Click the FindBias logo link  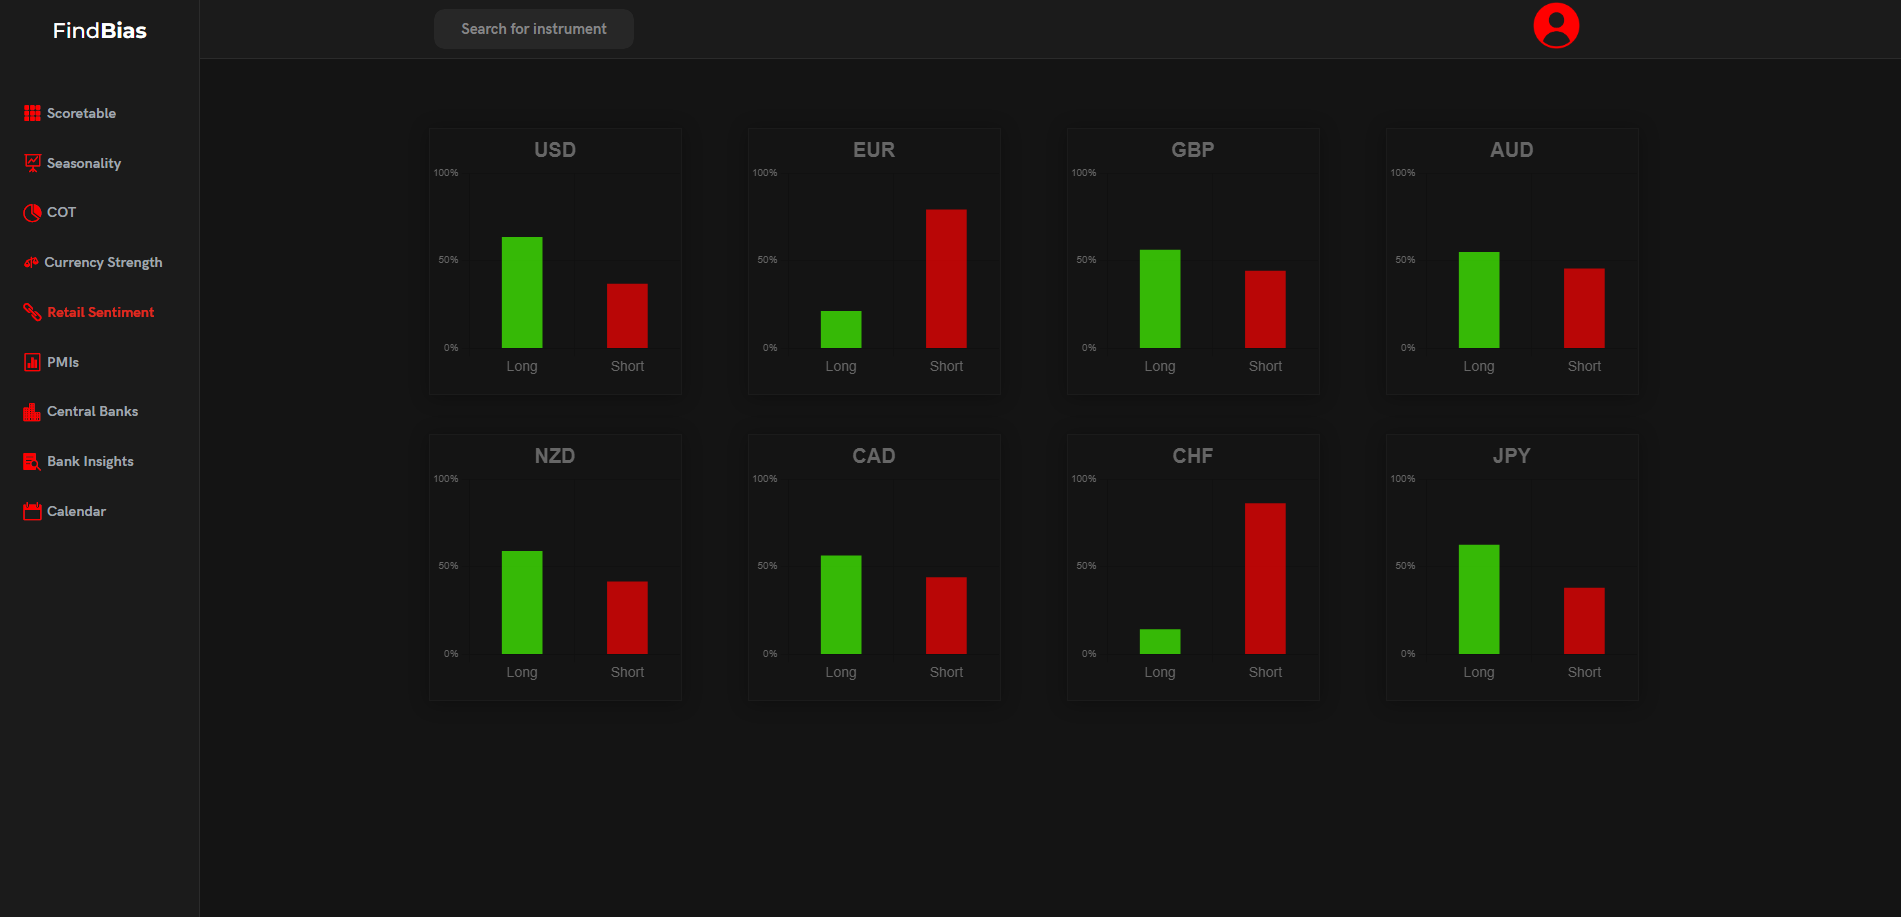[x=99, y=30]
